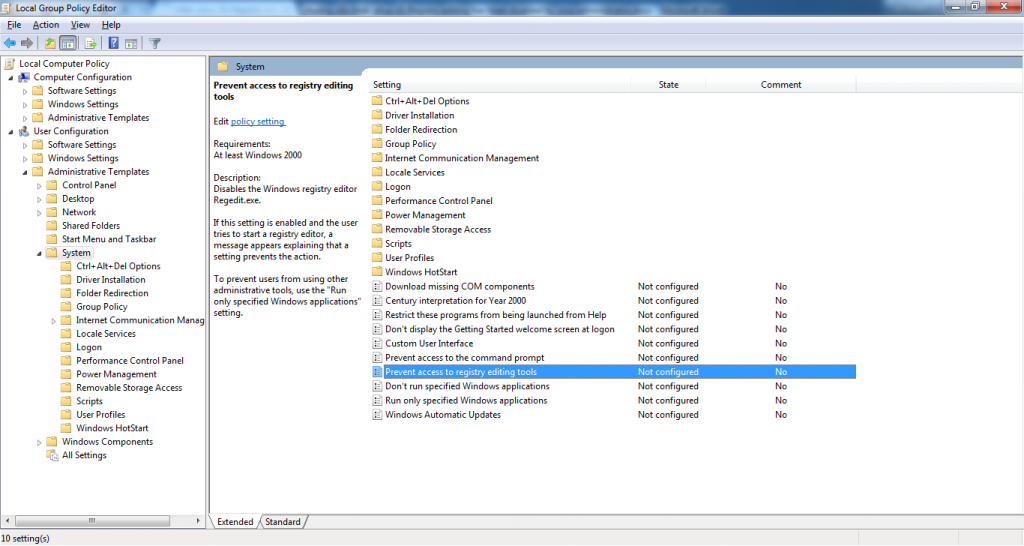Collapse the System folder in tree
Viewport: 1024px width, 546px height.
pyautogui.click(x=40, y=253)
